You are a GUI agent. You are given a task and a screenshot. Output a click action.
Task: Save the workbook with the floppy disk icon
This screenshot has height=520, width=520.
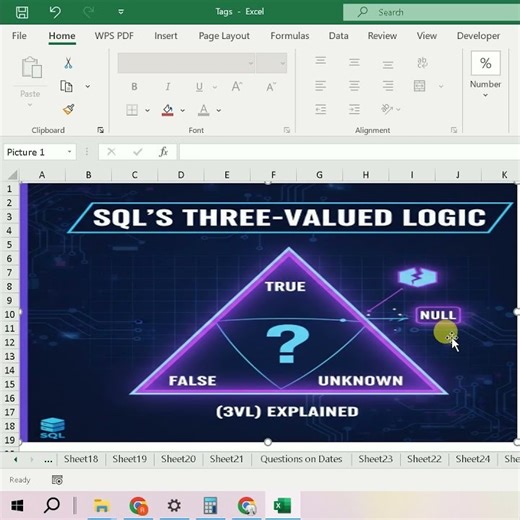[22, 12]
